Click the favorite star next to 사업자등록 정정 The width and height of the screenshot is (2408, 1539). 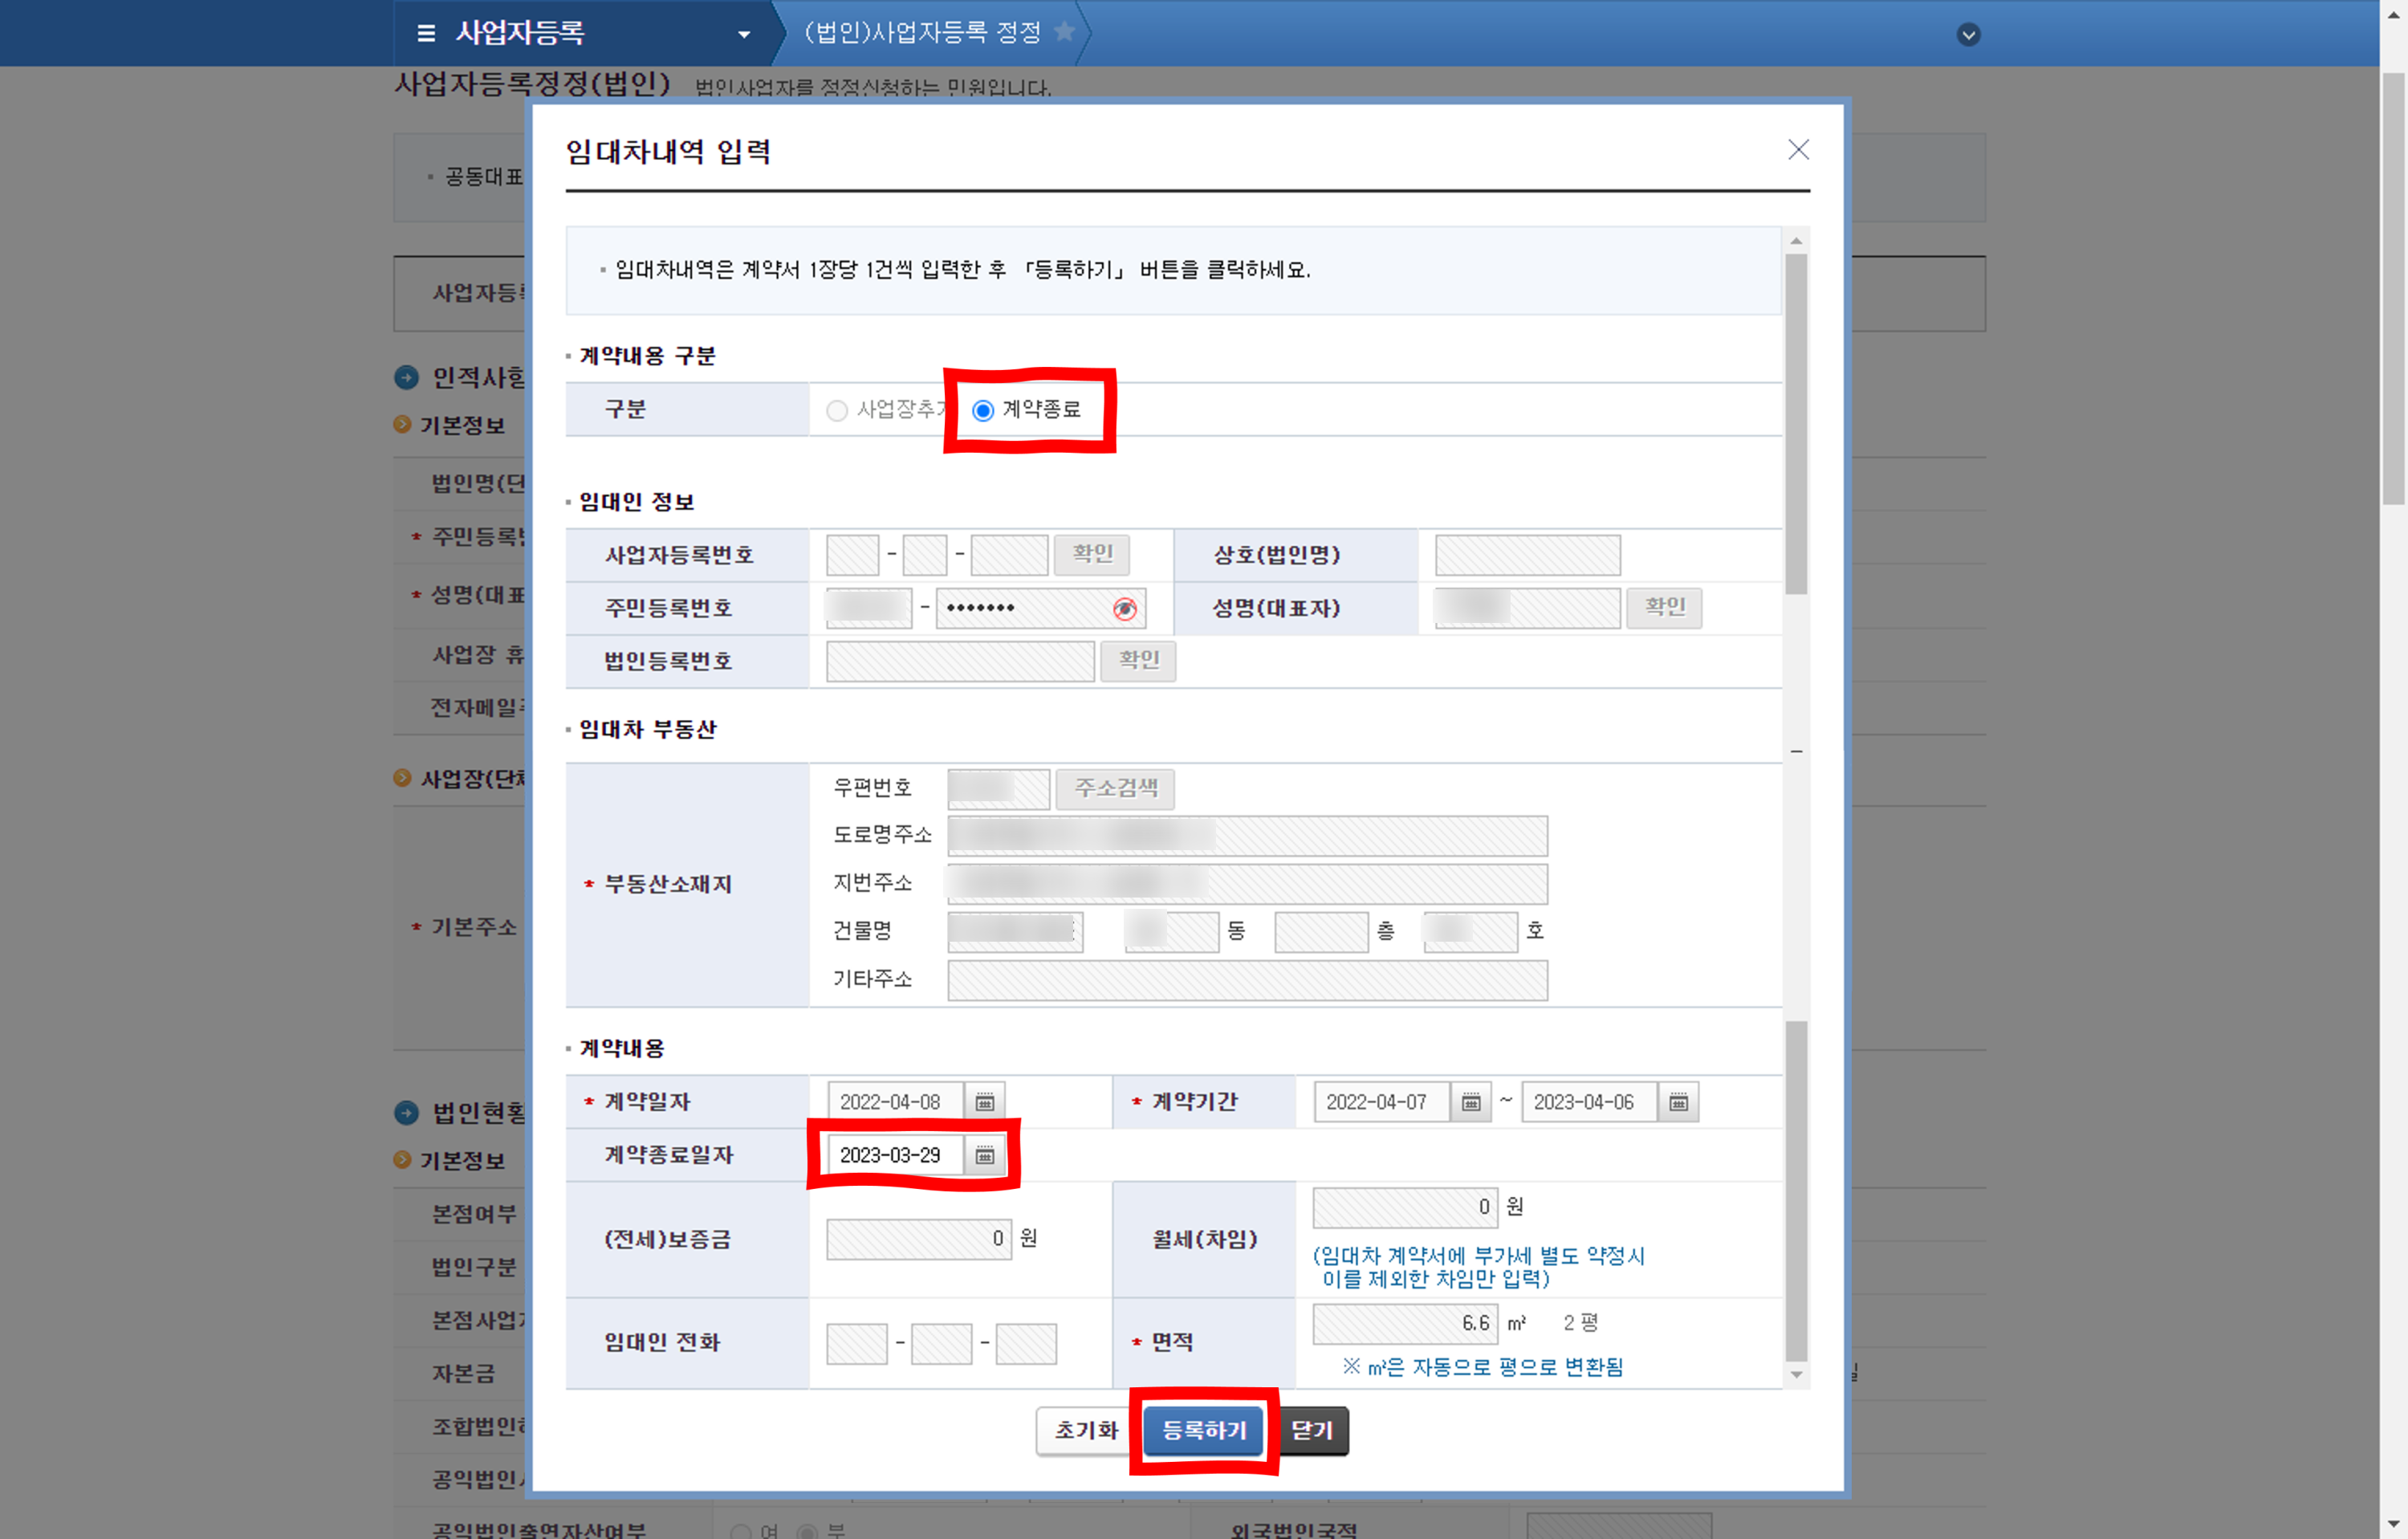tap(1065, 32)
